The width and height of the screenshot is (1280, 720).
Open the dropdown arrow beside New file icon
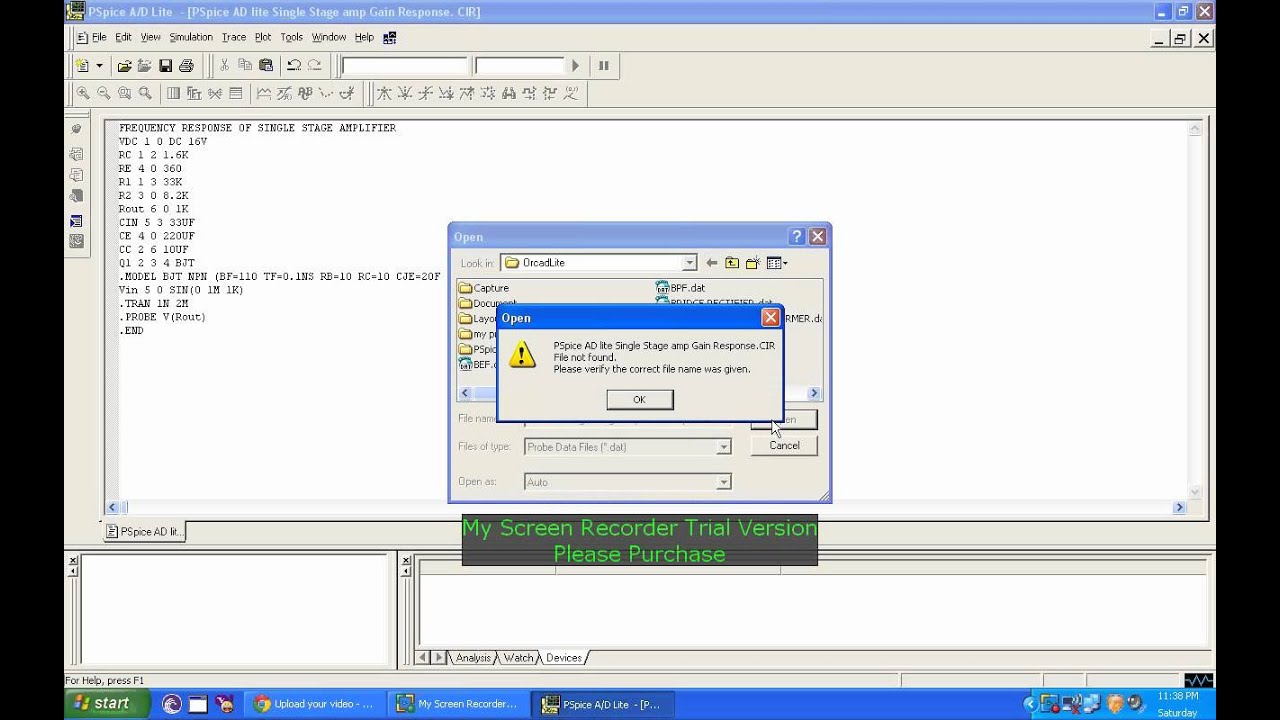(x=99, y=66)
